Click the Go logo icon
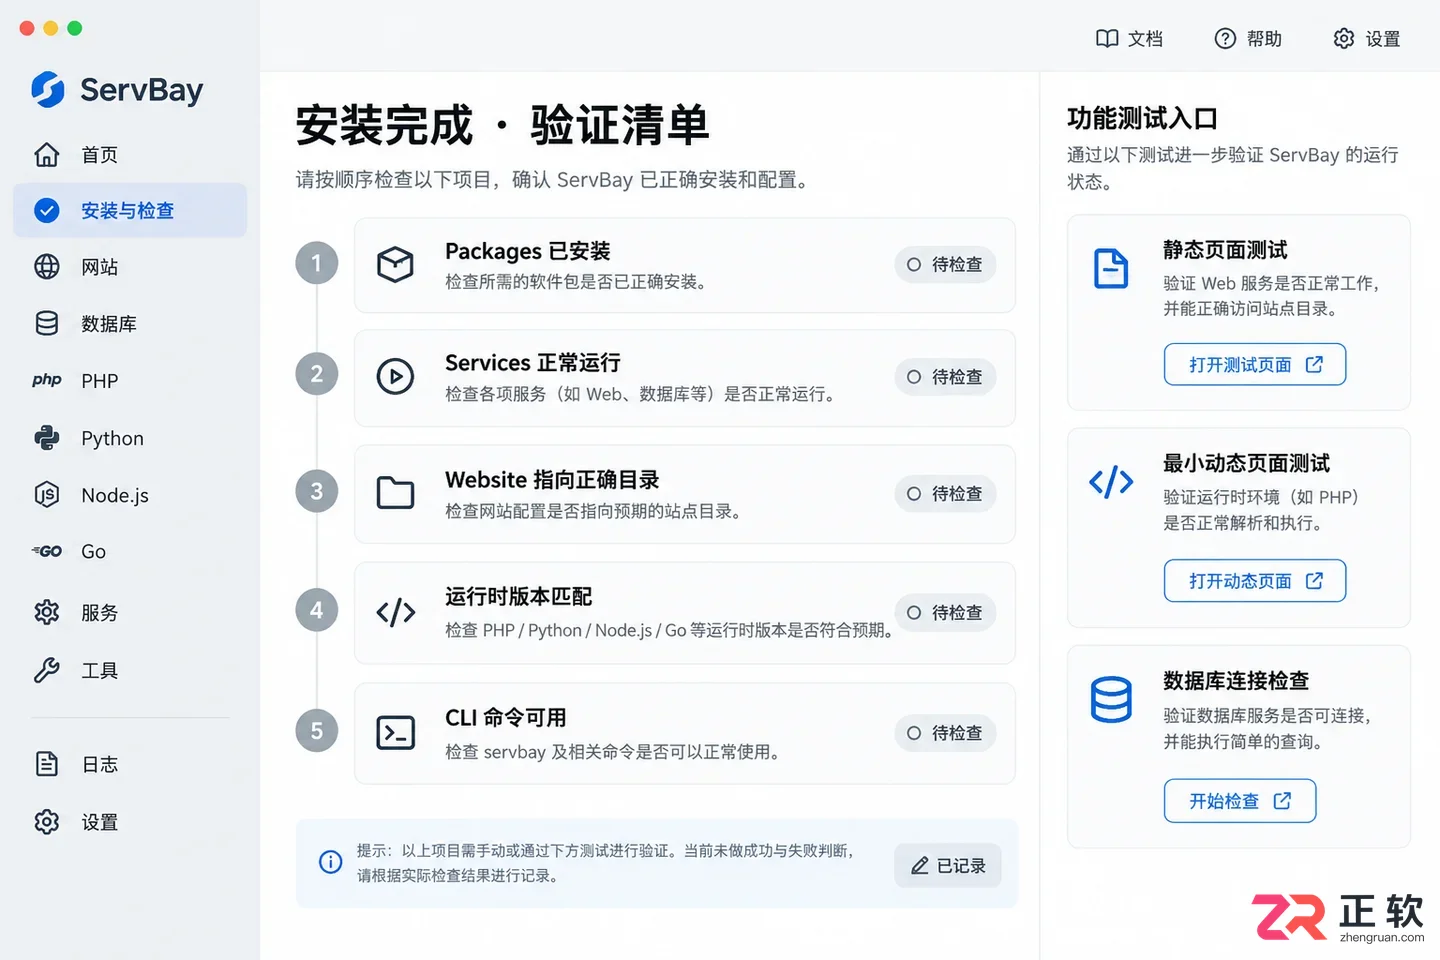 (x=47, y=551)
